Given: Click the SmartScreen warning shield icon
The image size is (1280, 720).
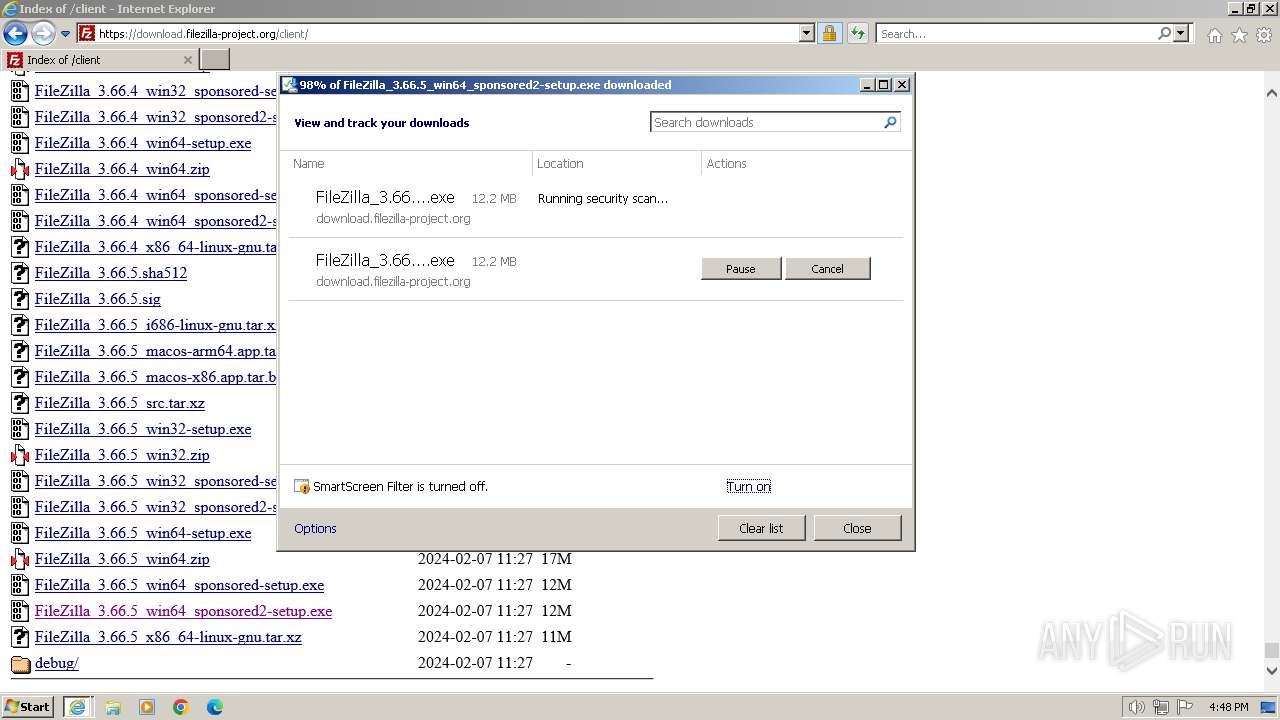Looking at the screenshot, I should (x=302, y=486).
